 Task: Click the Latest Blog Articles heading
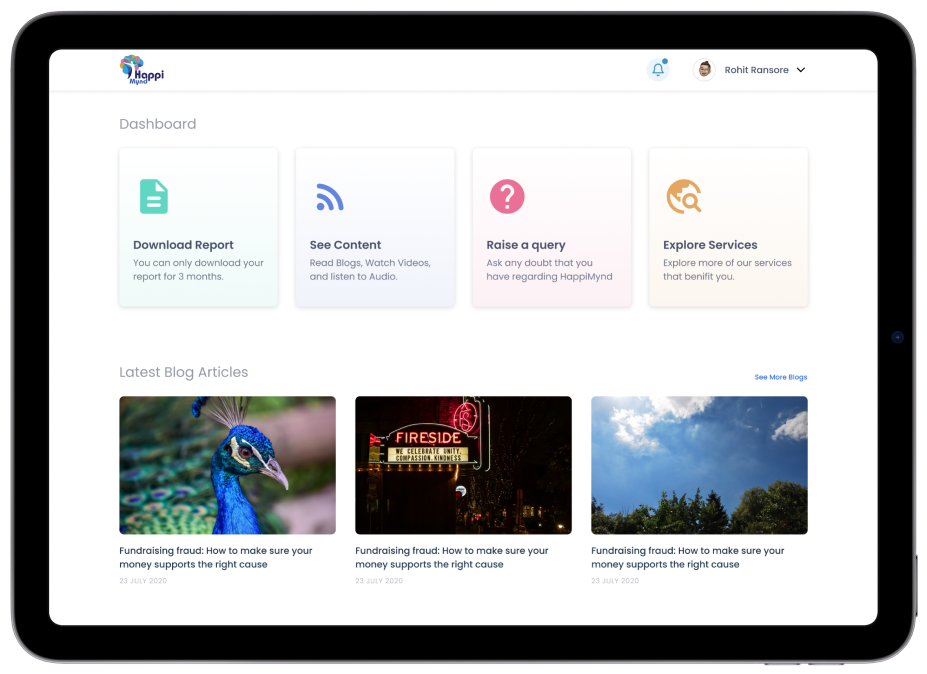184,372
